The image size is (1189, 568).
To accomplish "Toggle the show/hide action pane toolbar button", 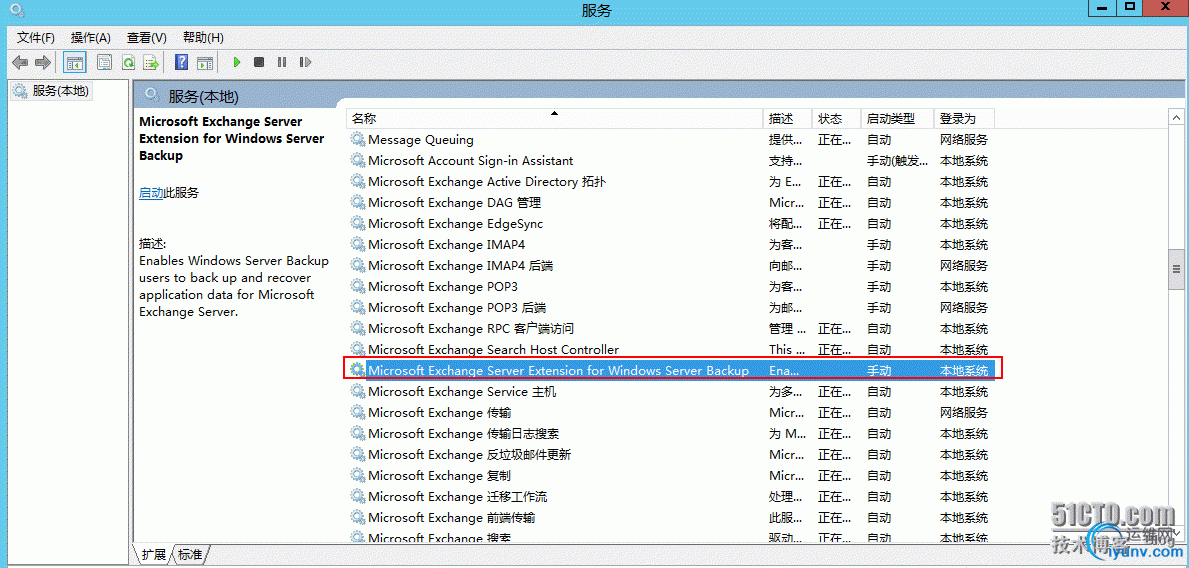I will pos(205,62).
